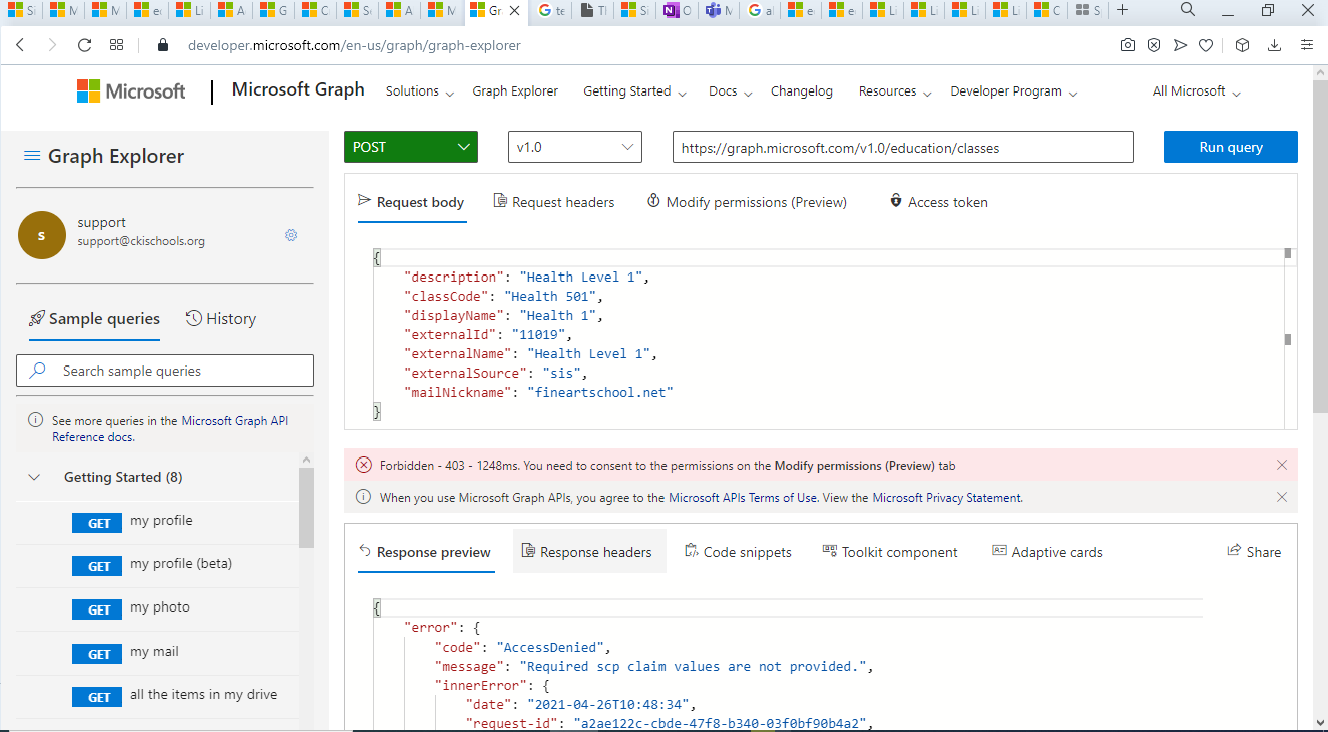Viewport: 1328px width, 732px height.
Task: Click the browser send flow icon
Action: pos(1180,45)
